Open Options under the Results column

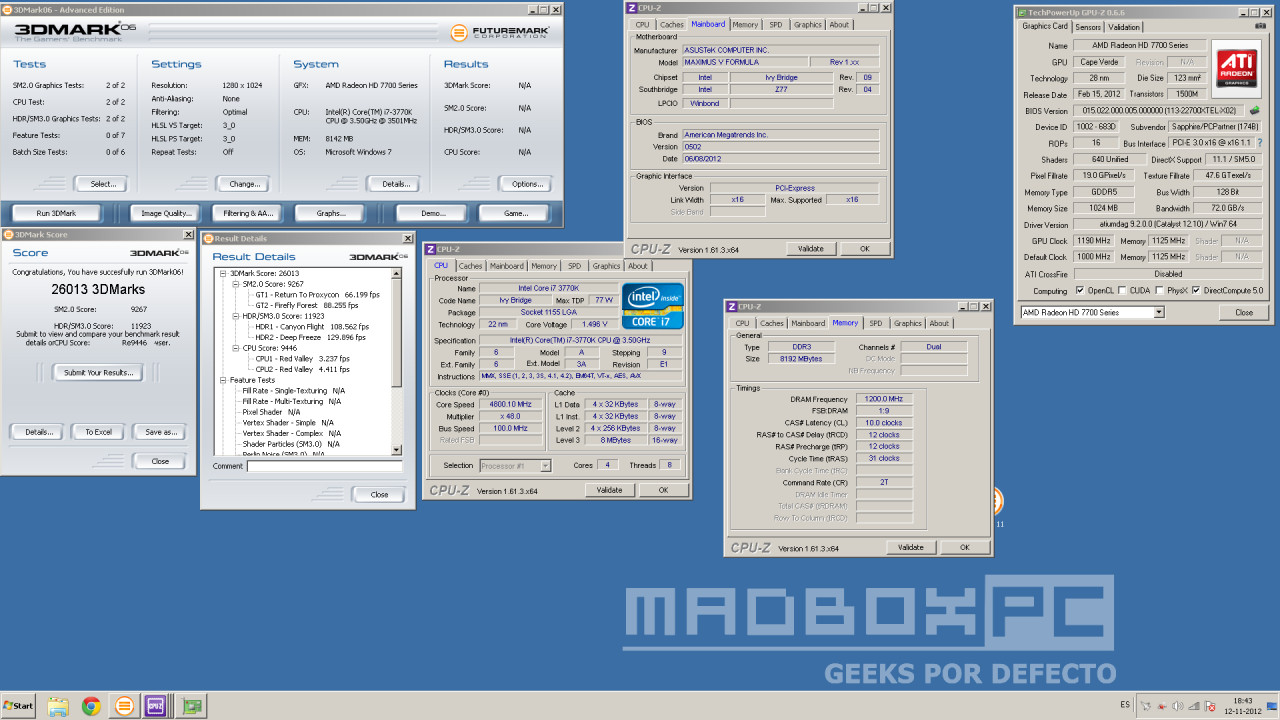(x=527, y=184)
